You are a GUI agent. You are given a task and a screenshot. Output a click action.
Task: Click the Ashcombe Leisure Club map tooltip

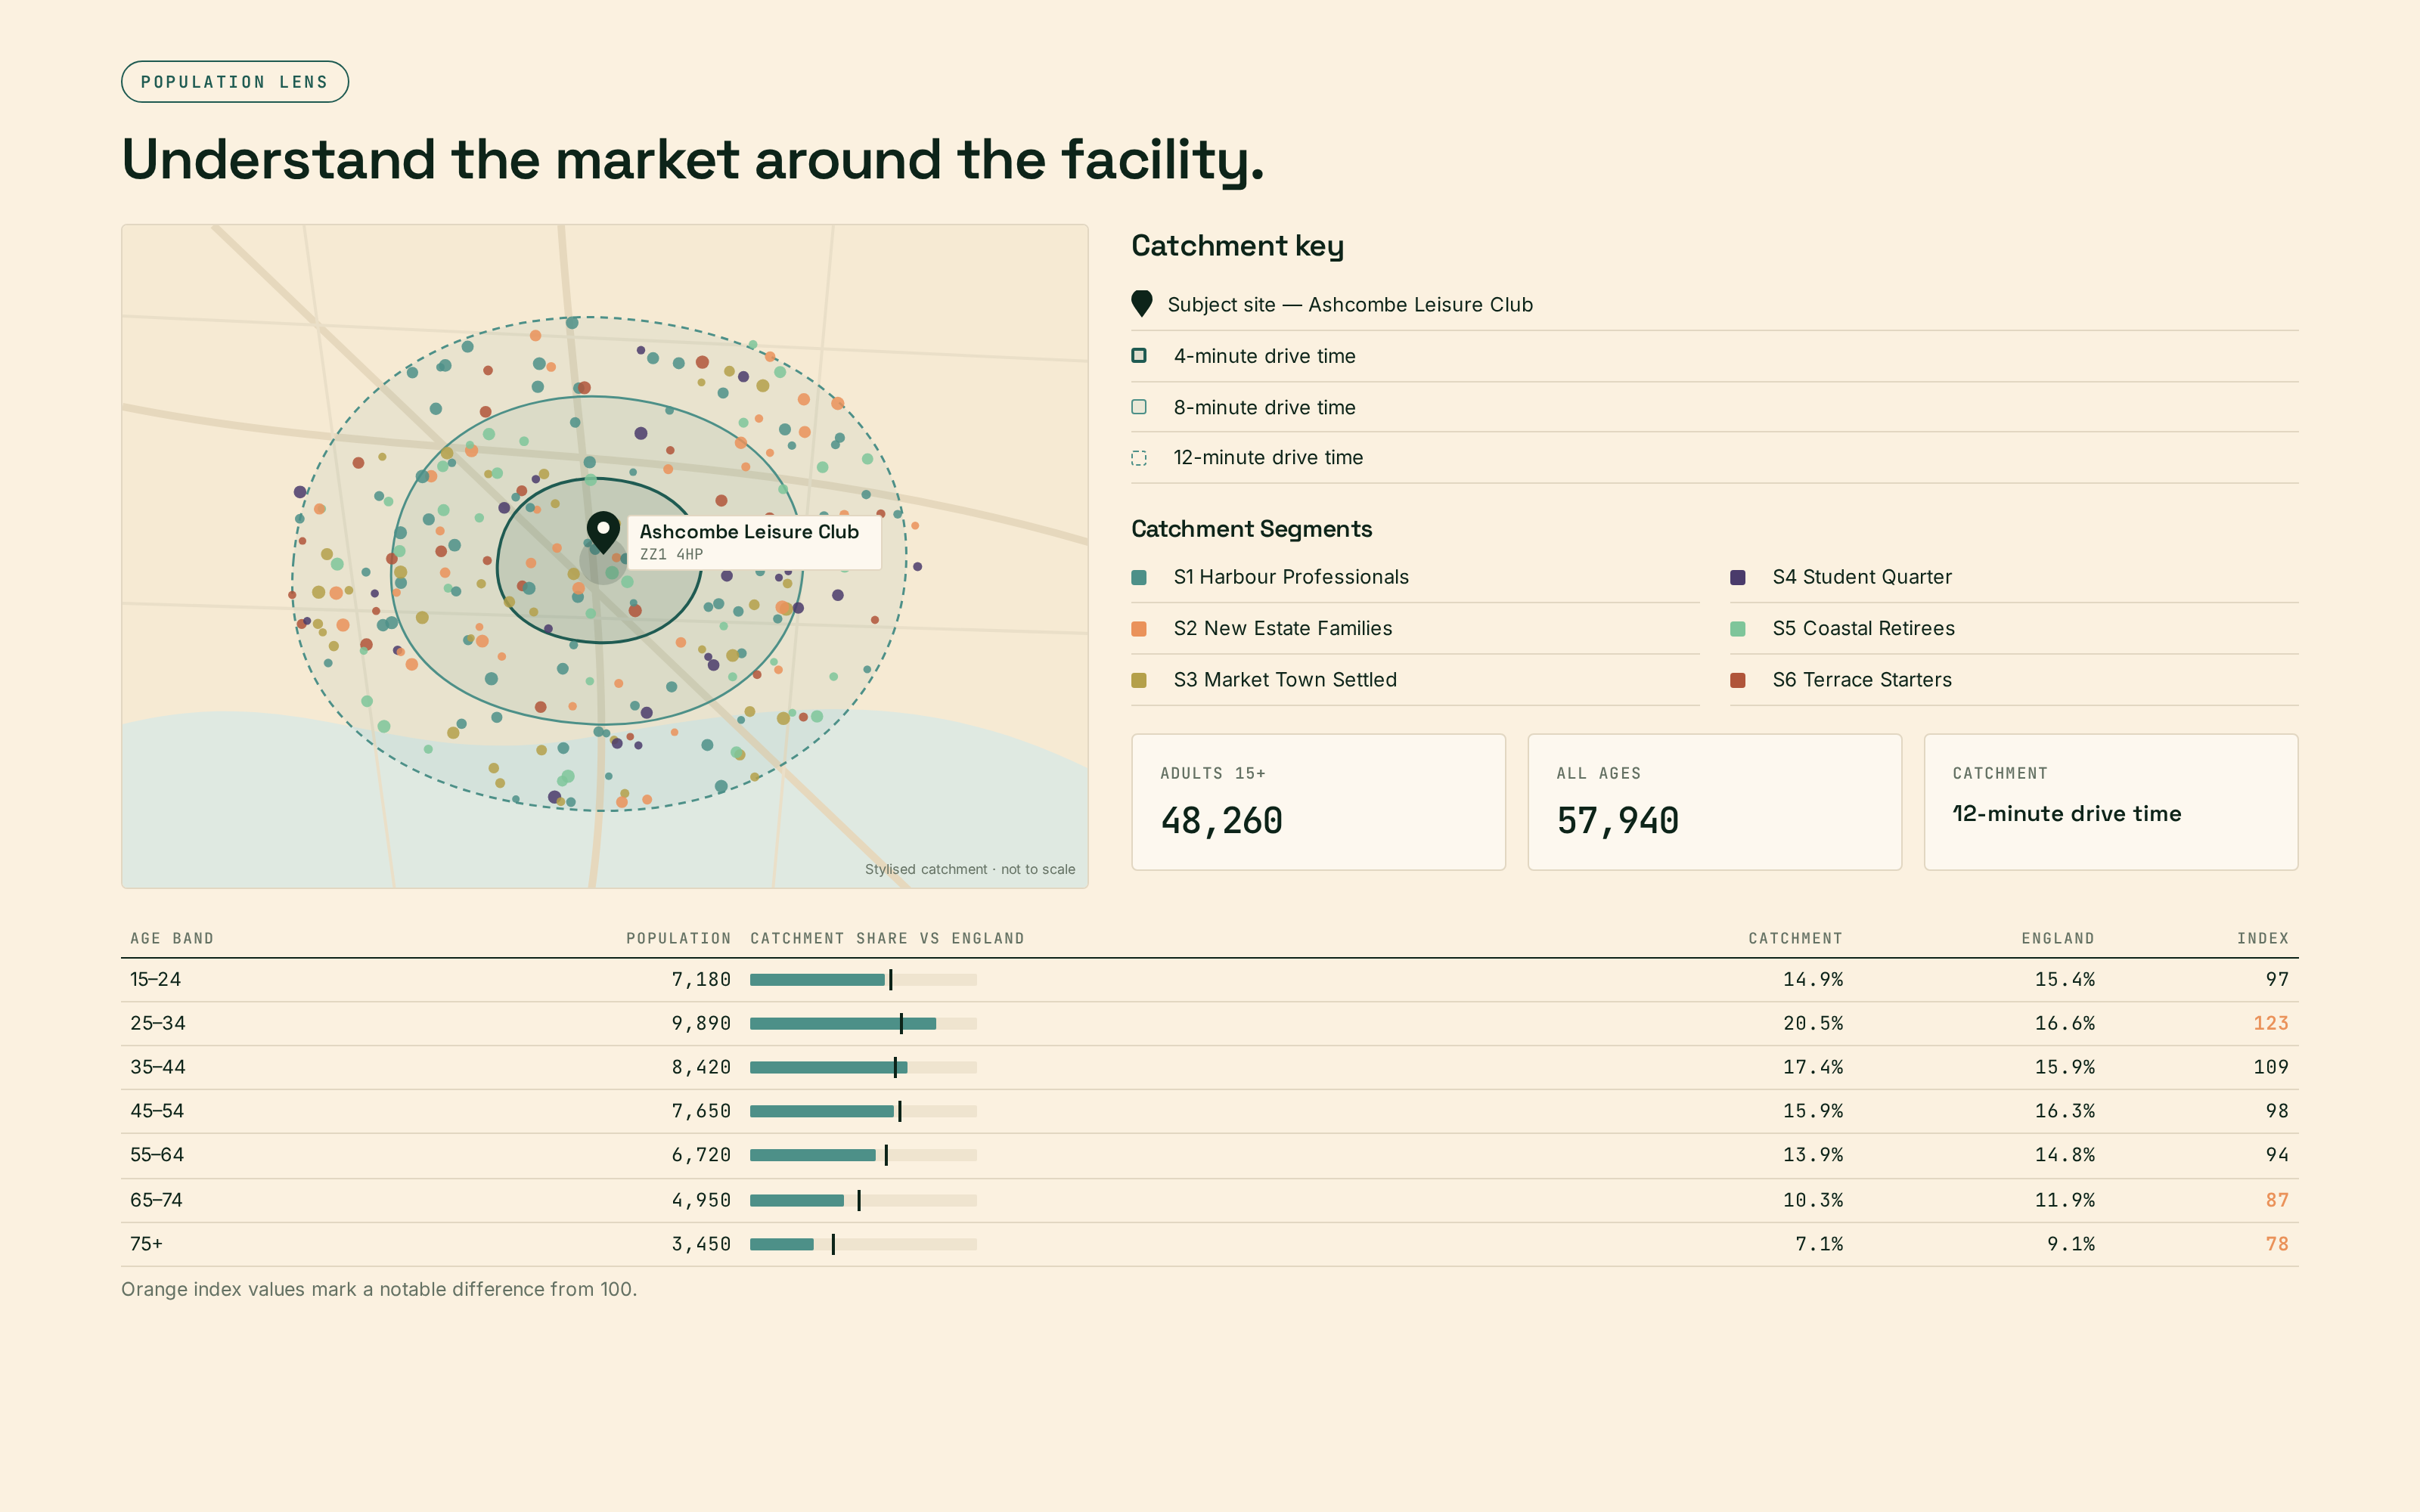(754, 542)
